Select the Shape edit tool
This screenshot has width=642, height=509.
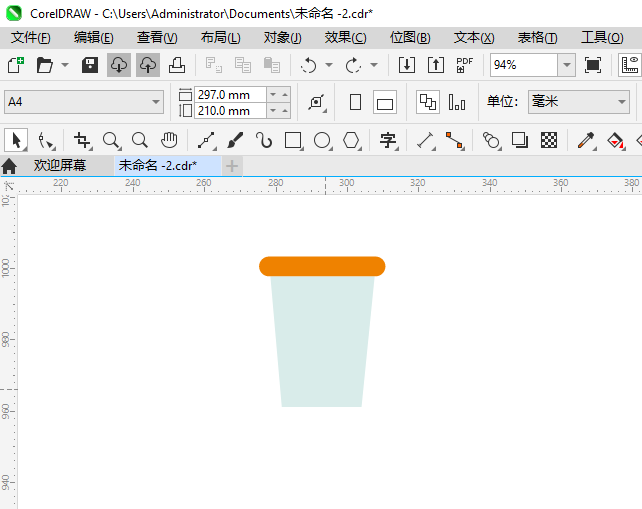point(46,140)
